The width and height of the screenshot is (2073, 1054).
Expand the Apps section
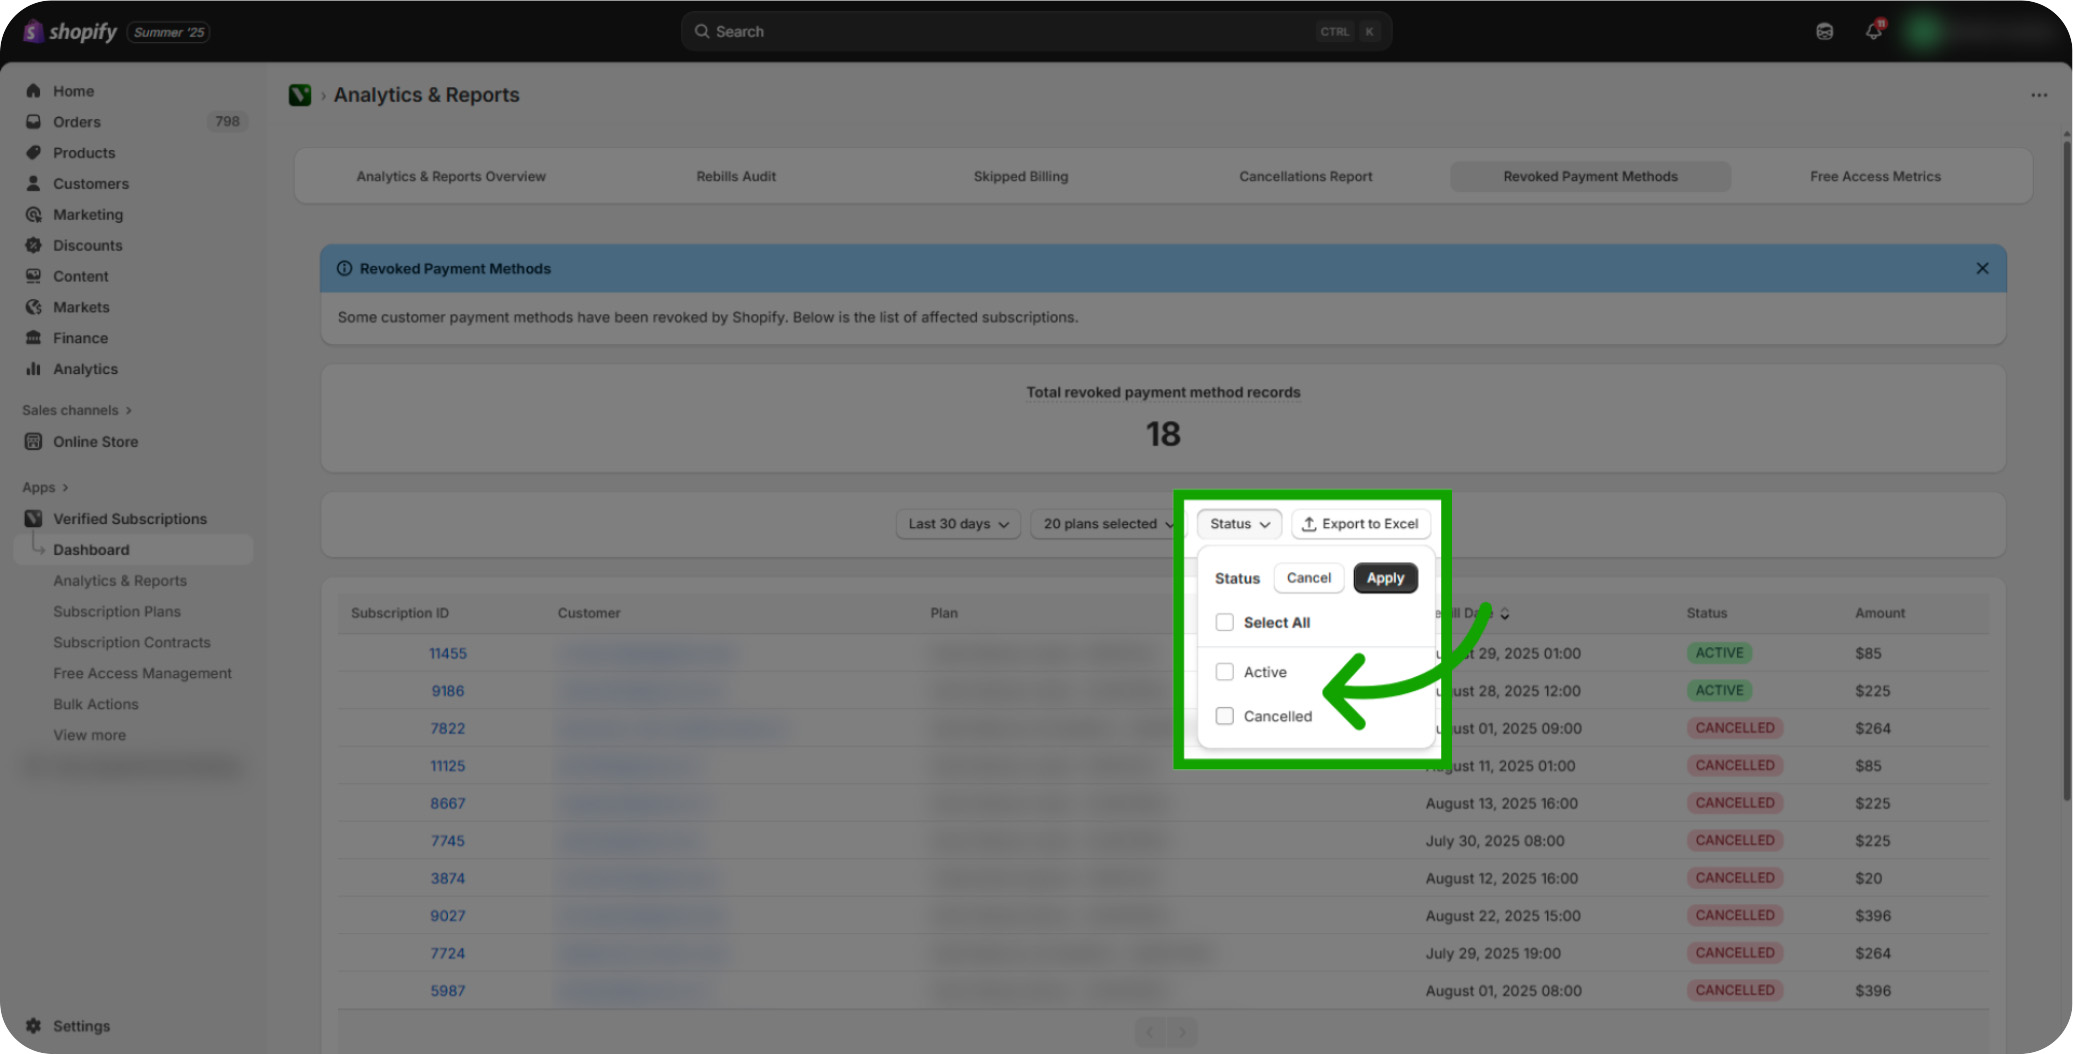[45, 487]
